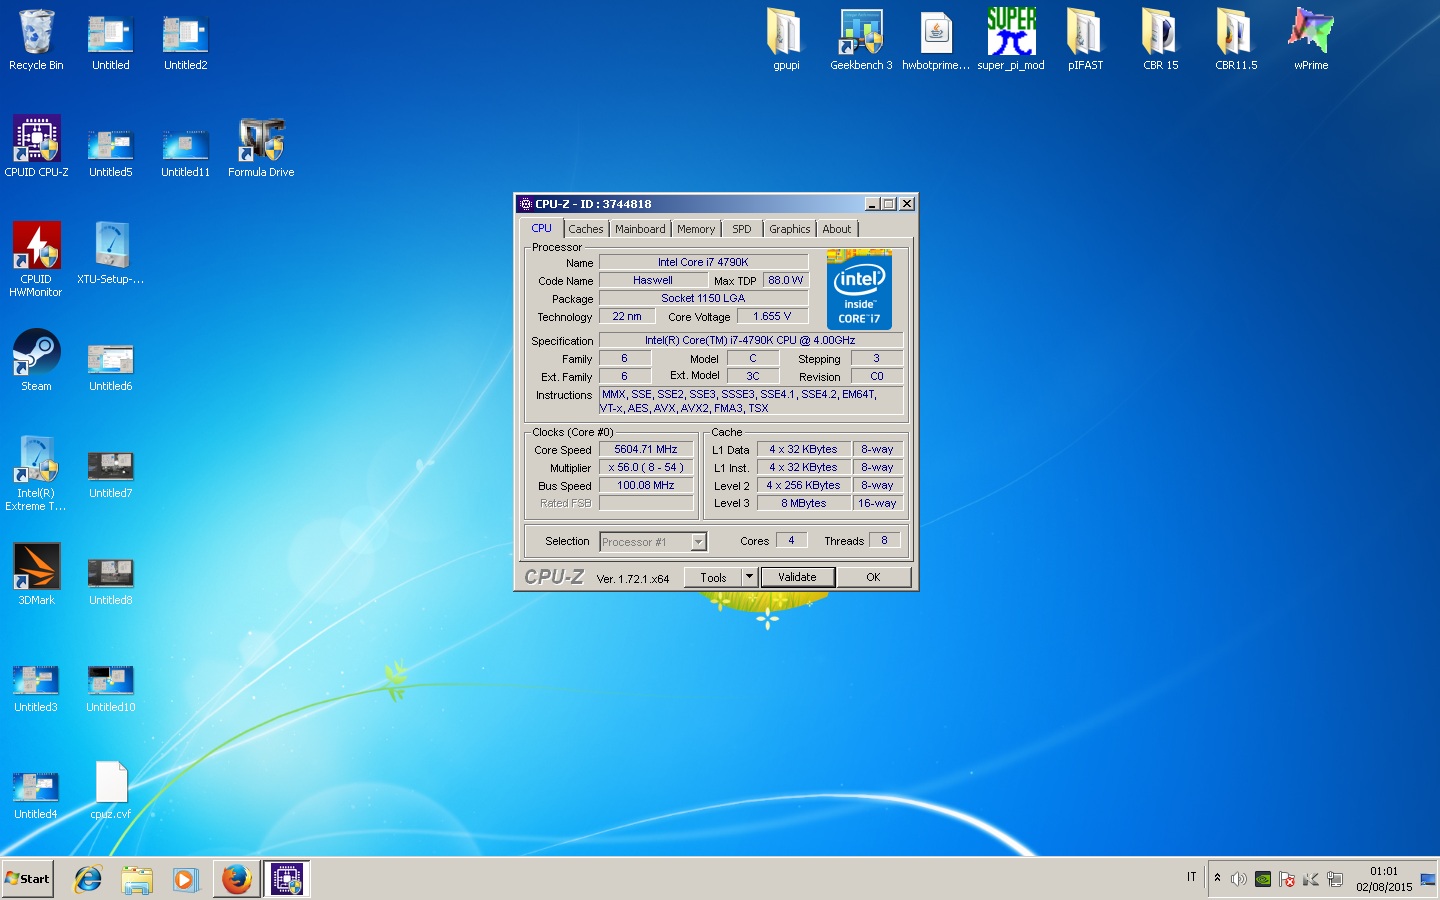The height and width of the screenshot is (900, 1440).
Task: Click the IT language indicator
Action: (x=1191, y=877)
